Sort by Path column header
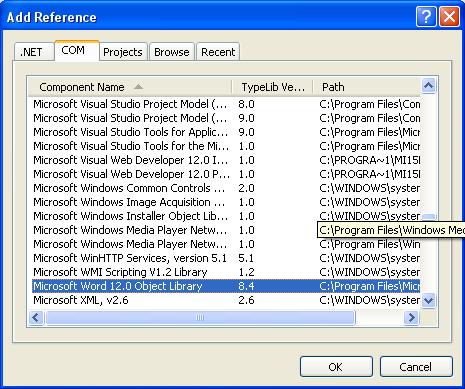This screenshot has height=389, width=465. point(367,87)
